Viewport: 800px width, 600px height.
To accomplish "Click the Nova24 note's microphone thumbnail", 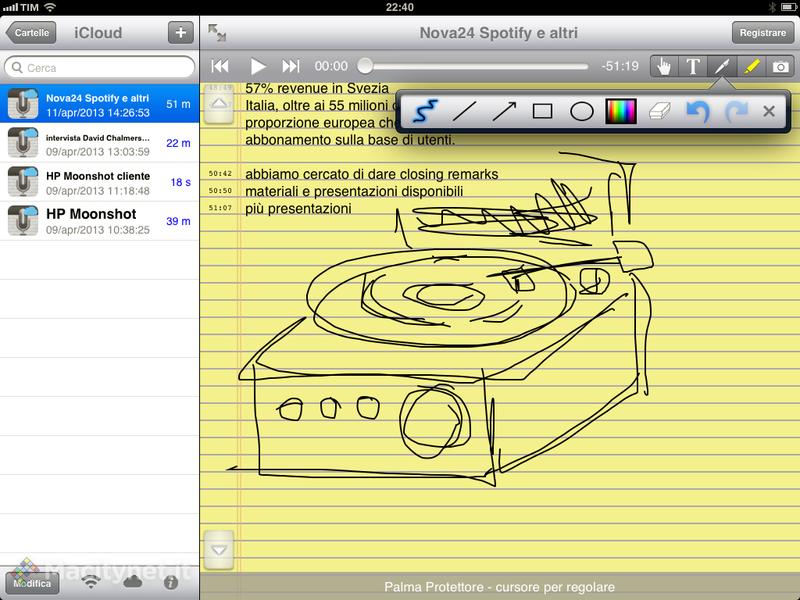I will (23, 104).
